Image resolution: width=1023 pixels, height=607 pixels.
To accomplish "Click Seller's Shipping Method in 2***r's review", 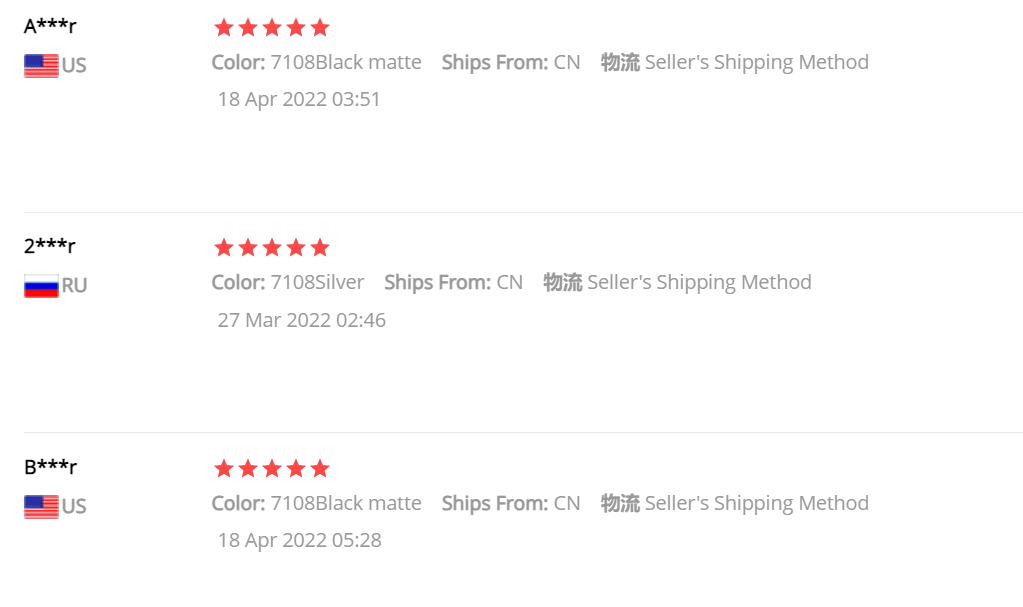I will tap(699, 282).
